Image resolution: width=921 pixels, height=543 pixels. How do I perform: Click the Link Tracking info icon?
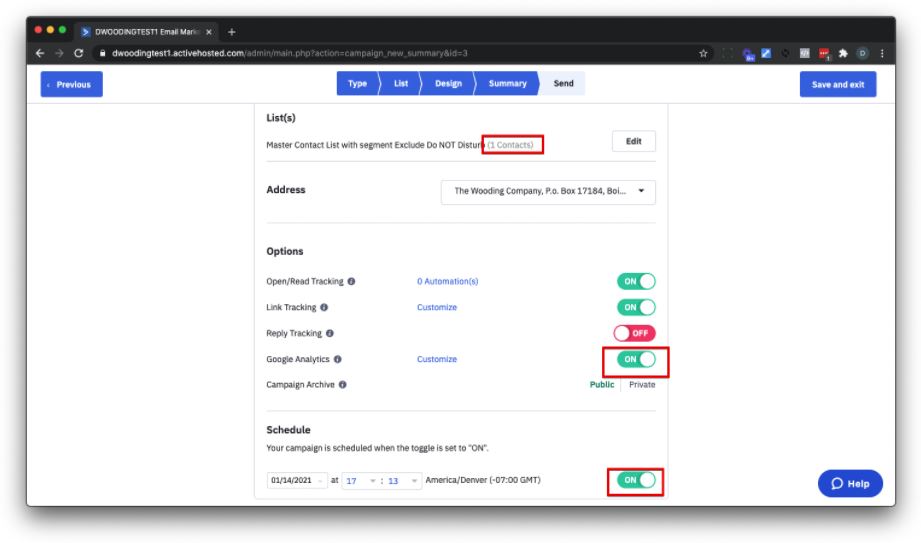(324, 308)
